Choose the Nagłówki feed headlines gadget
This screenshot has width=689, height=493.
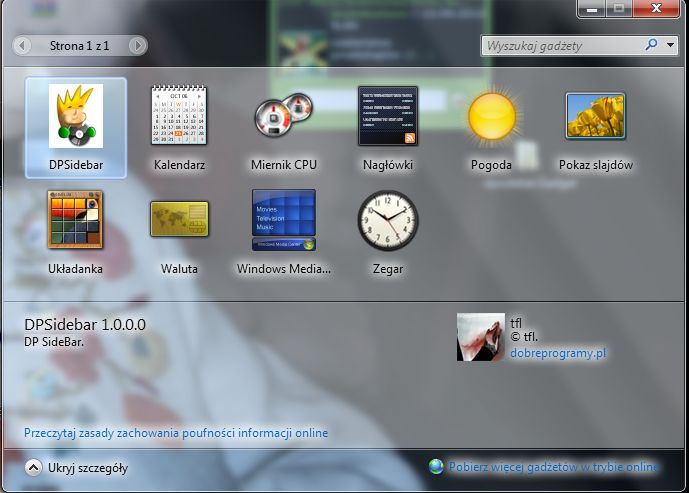[388, 116]
